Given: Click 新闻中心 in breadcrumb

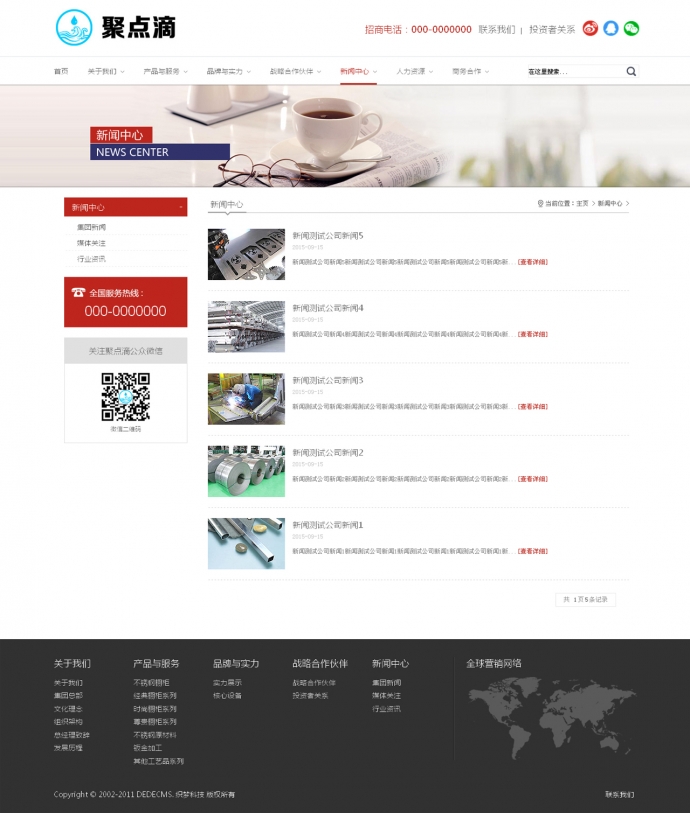Looking at the screenshot, I should [x=610, y=204].
